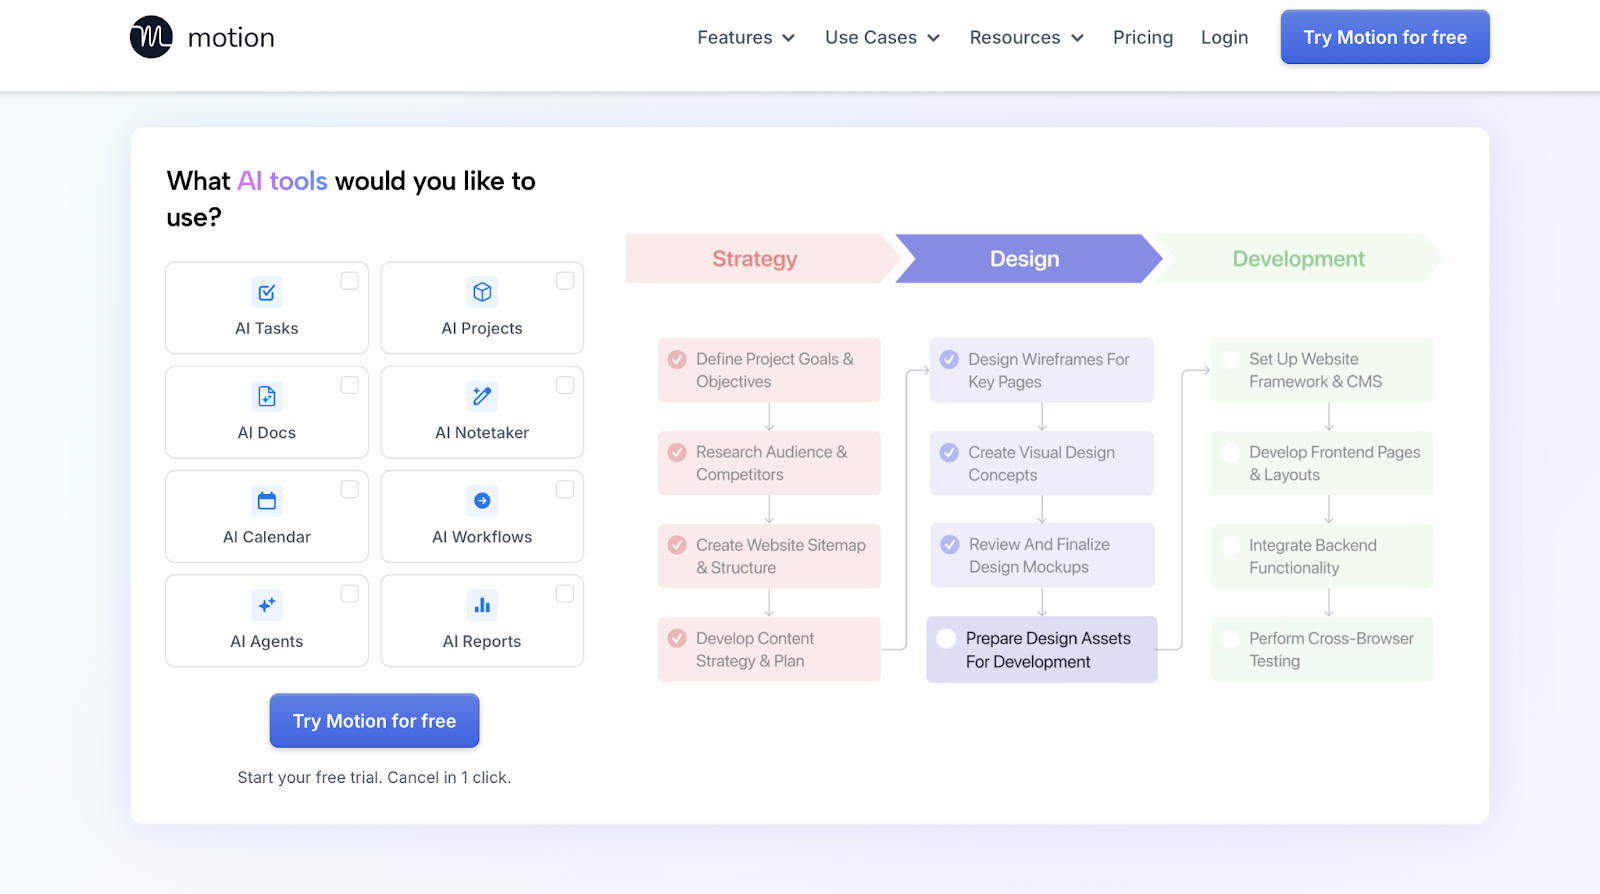Image resolution: width=1600 pixels, height=894 pixels.
Task: Expand the Resources dropdown
Action: (x=1026, y=37)
